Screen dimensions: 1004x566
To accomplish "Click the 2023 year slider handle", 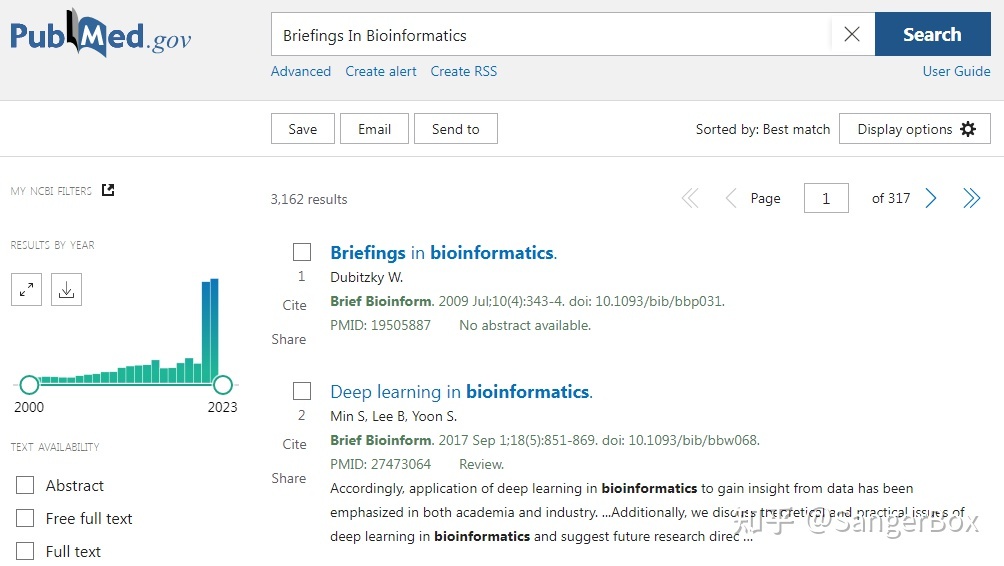I will point(223,385).
